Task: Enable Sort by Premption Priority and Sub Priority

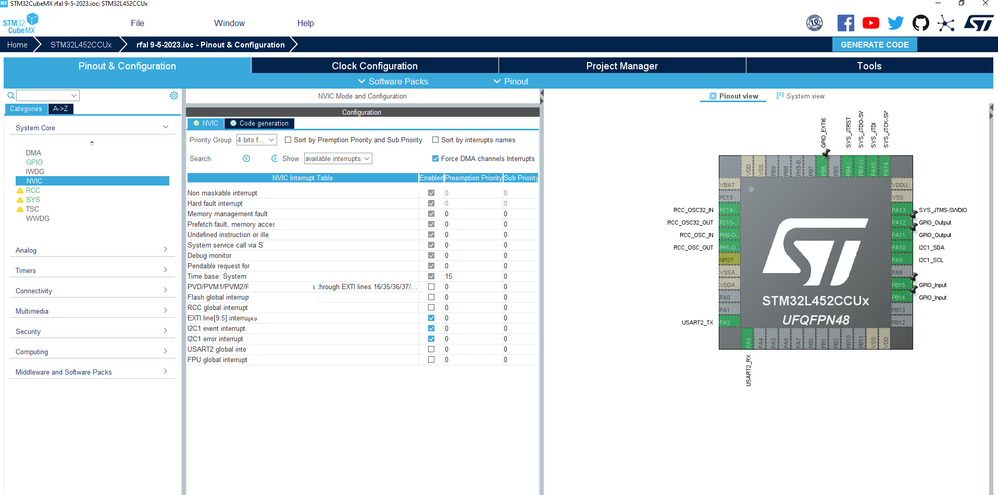Action: tap(288, 139)
